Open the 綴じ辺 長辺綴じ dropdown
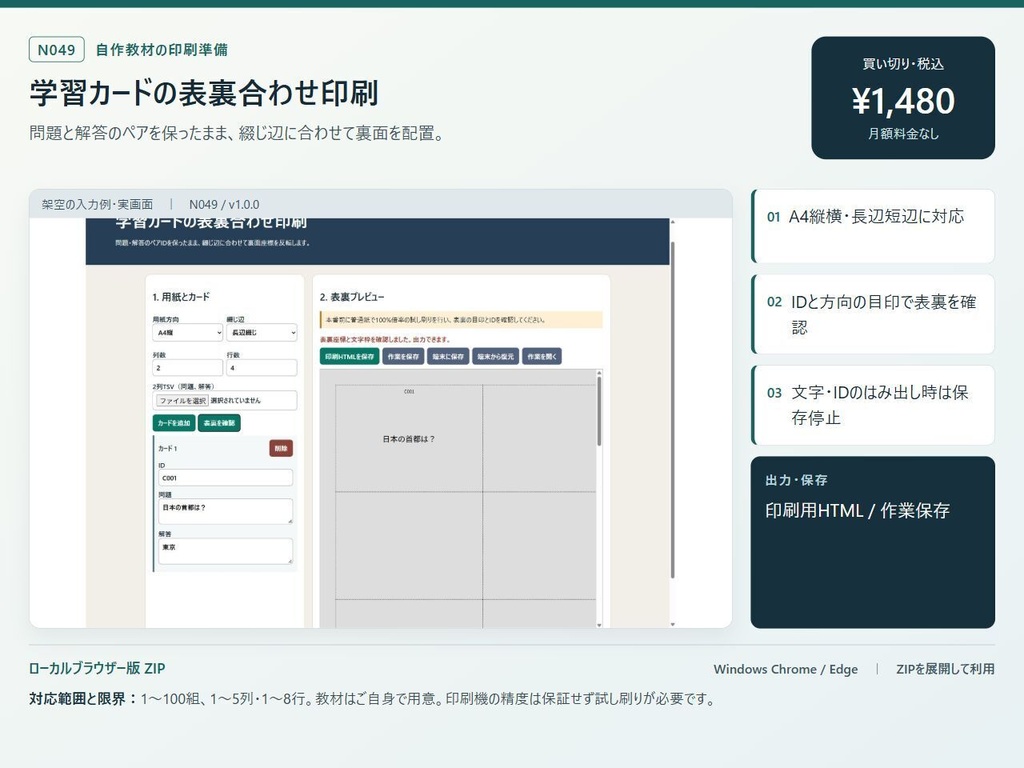Viewport: 1024px width, 768px height. coord(262,332)
